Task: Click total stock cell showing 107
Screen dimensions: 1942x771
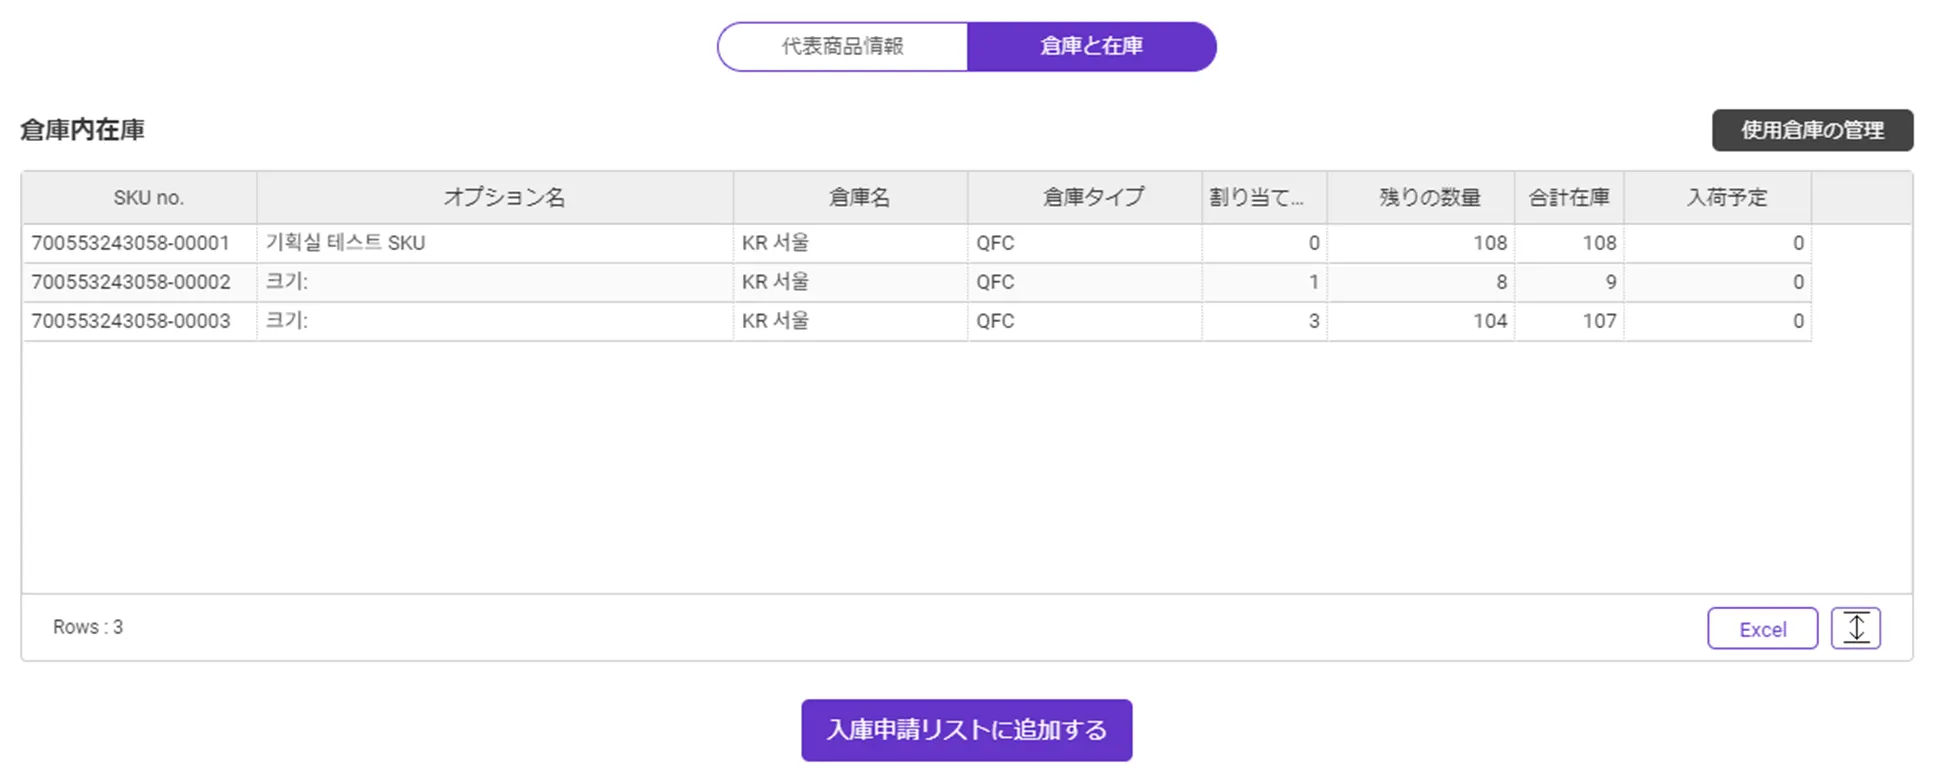Action: pyautogui.click(x=1598, y=321)
